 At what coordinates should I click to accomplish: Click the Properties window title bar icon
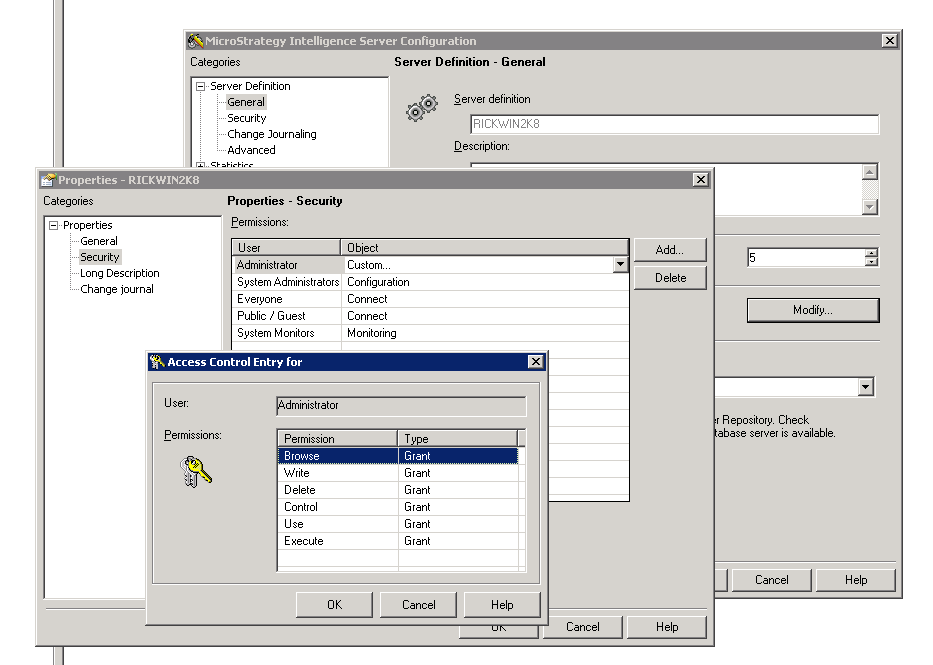[47, 179]
